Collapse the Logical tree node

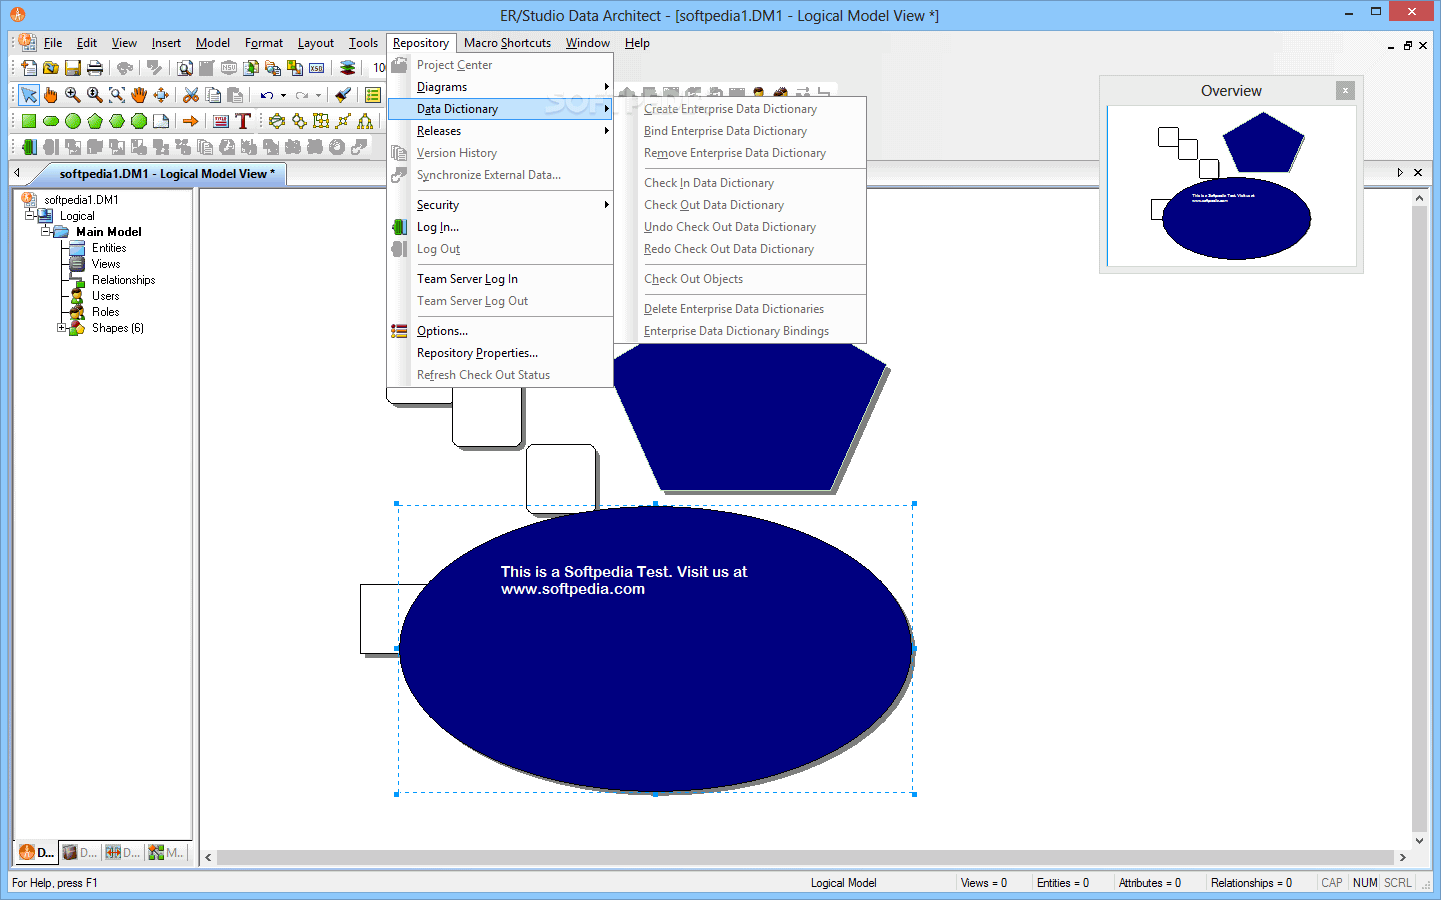click(30, 215)
